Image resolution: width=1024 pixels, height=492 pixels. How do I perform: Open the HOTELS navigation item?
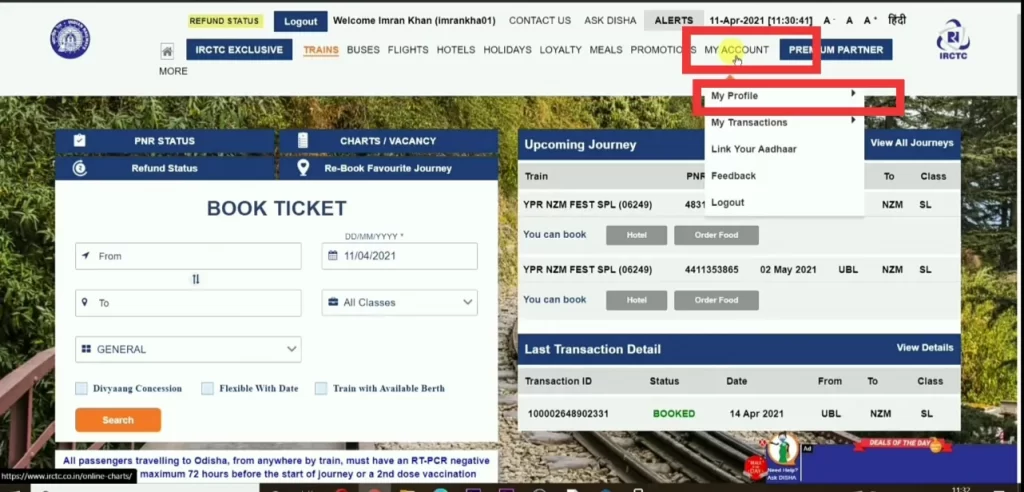(456, 50)
